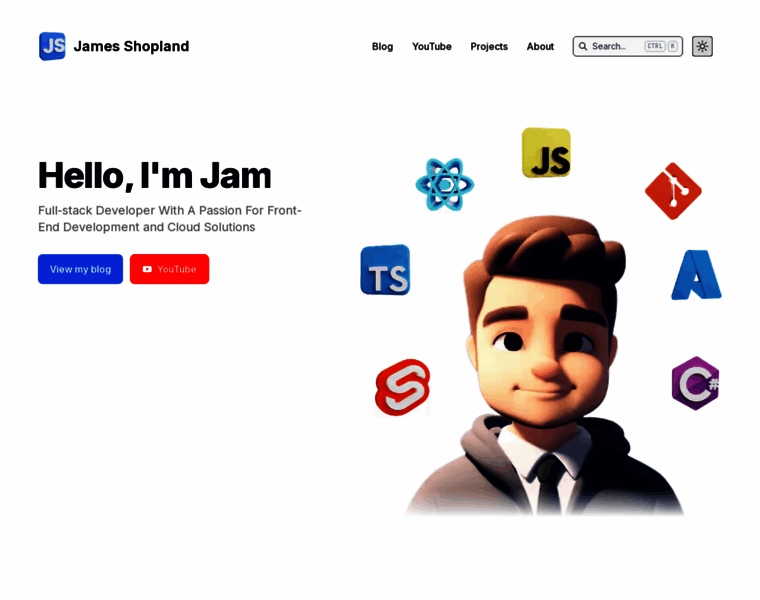Screen dimensions: 760x600
Task: Open the James Shopland home link
Action: tap(131, 47)
